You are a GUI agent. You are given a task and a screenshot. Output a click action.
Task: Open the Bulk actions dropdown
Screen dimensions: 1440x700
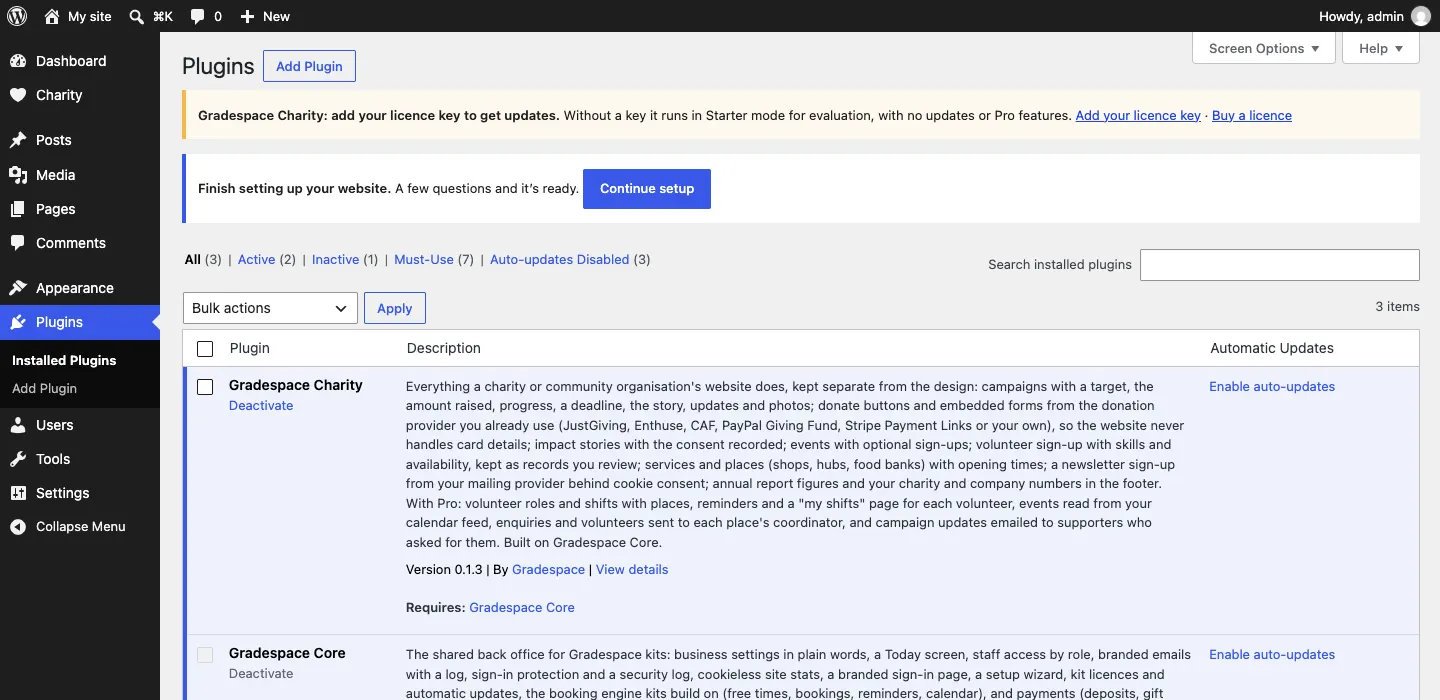(x=270, y=308)
